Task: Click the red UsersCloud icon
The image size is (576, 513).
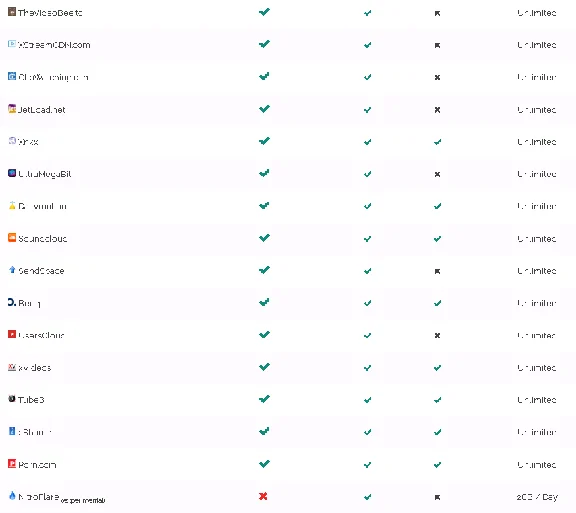Action: coord(12,334)
